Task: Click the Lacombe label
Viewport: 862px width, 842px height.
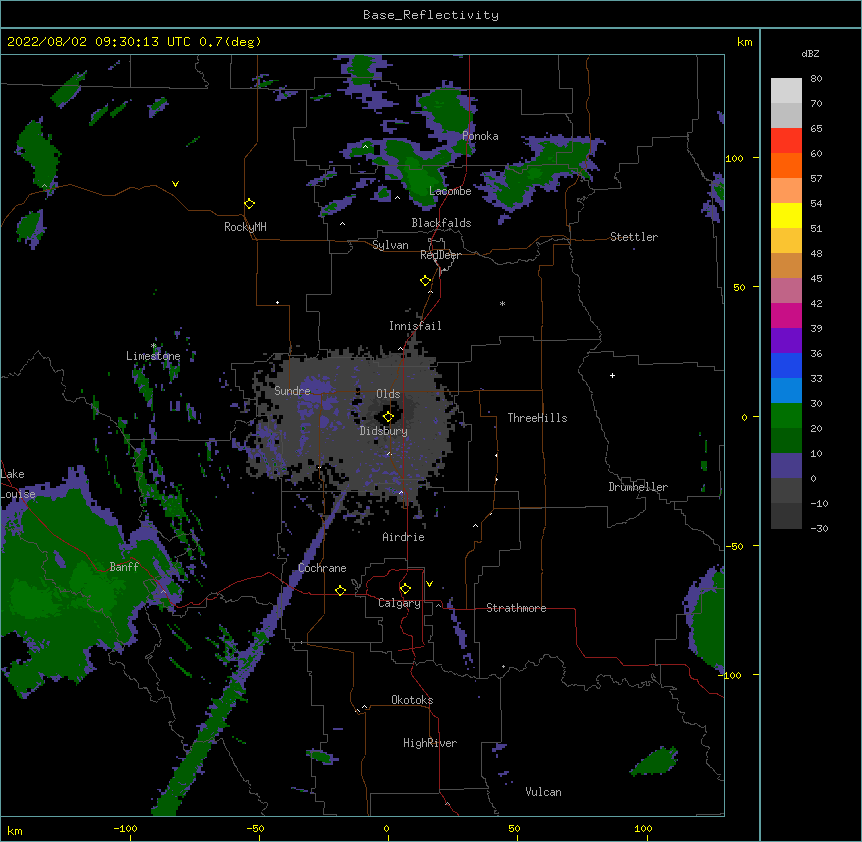Action: [x=450, y=191]
